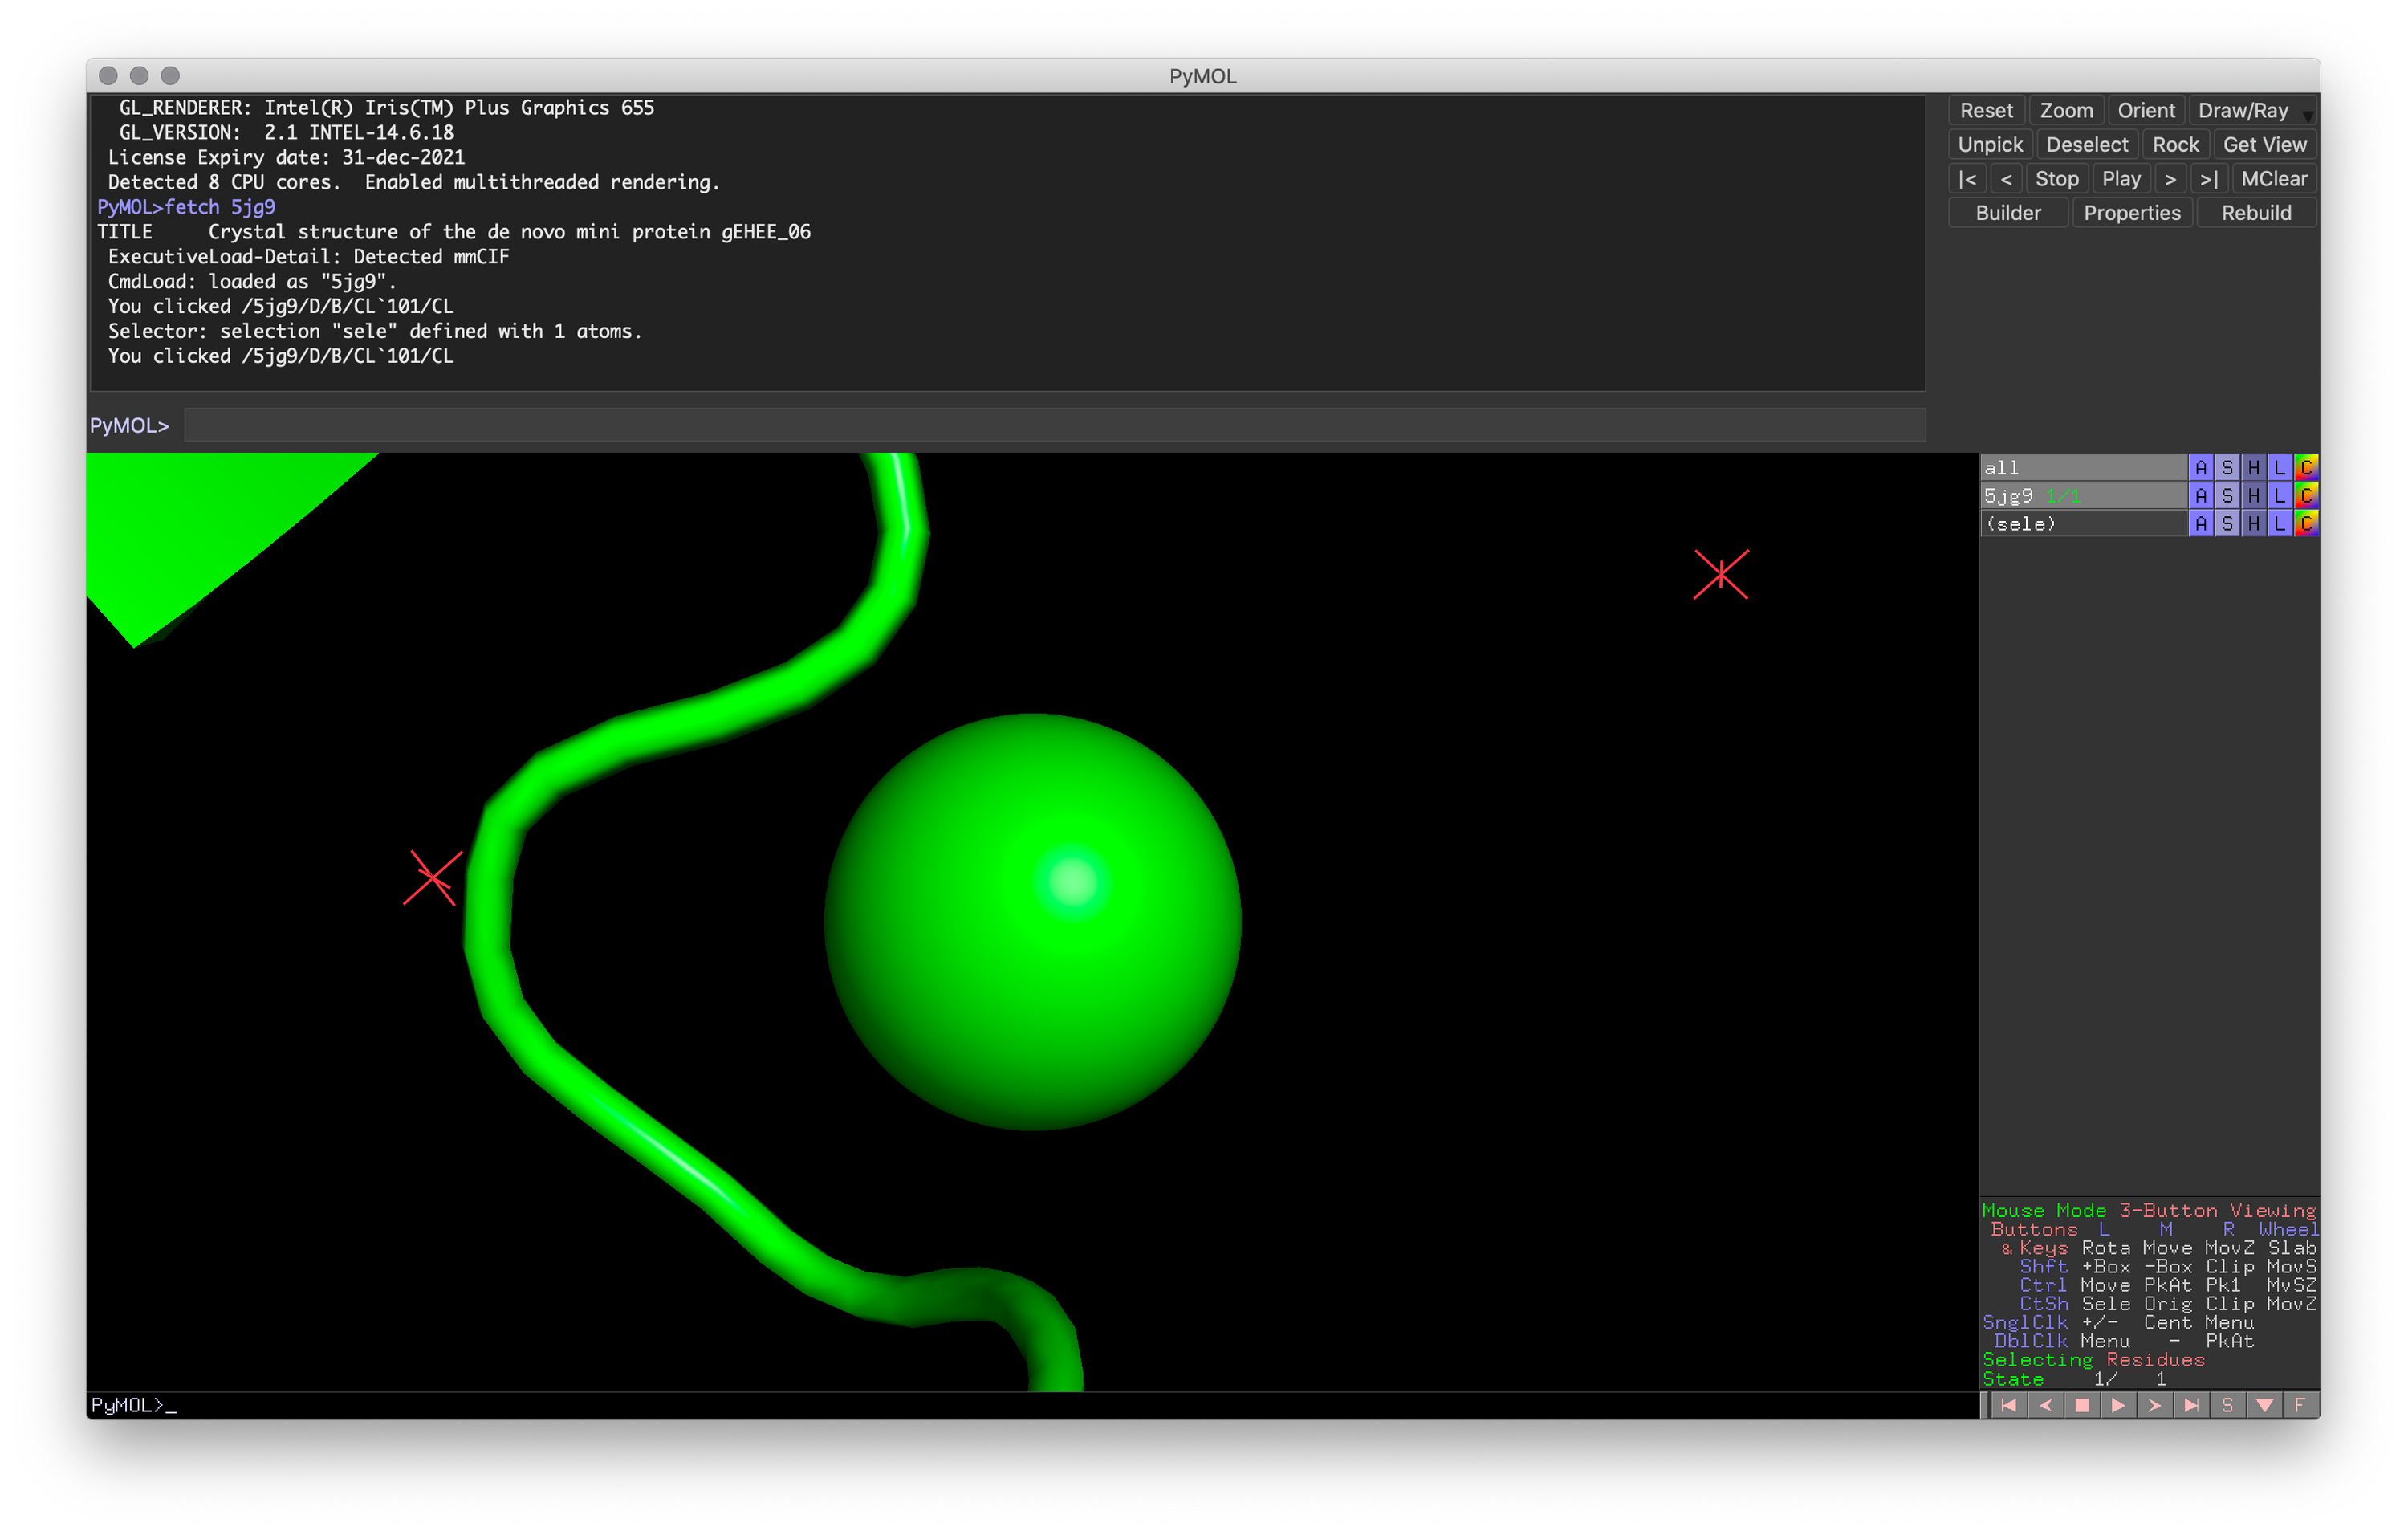The image size is (2408, 1535).
Task: Stop playback using bottom square icon
Action: (x=2082, y=1405)
